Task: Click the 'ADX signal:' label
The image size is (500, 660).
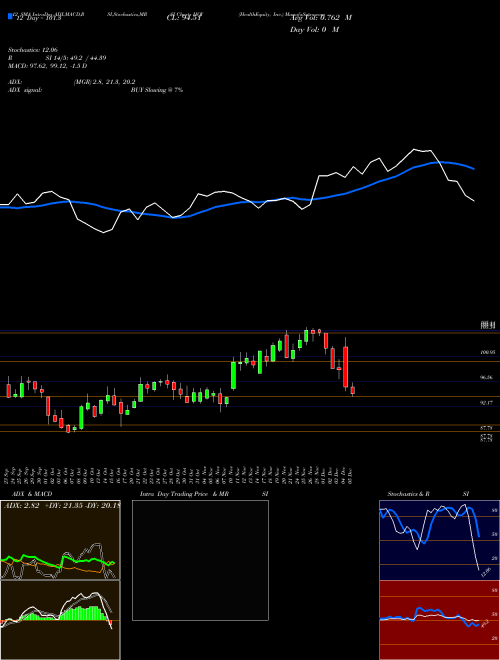Action: click(25, 90)
